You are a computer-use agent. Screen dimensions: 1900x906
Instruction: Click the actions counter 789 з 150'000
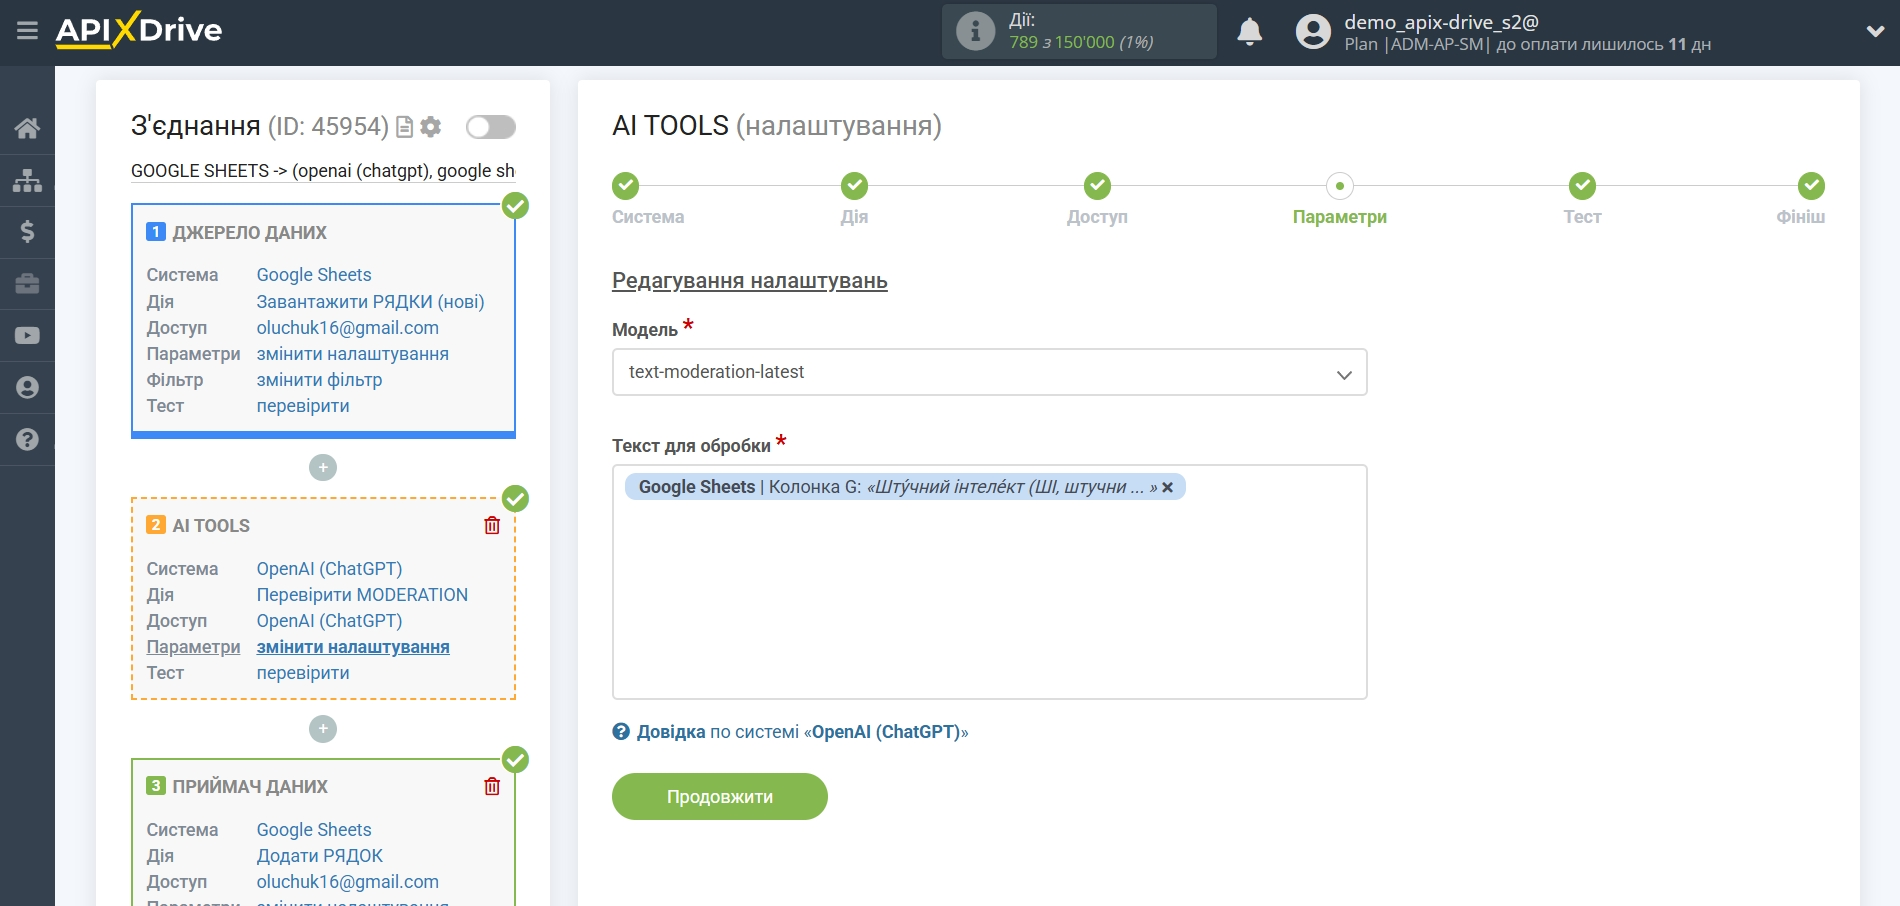pyautogui.click(x=1081, y=42)
